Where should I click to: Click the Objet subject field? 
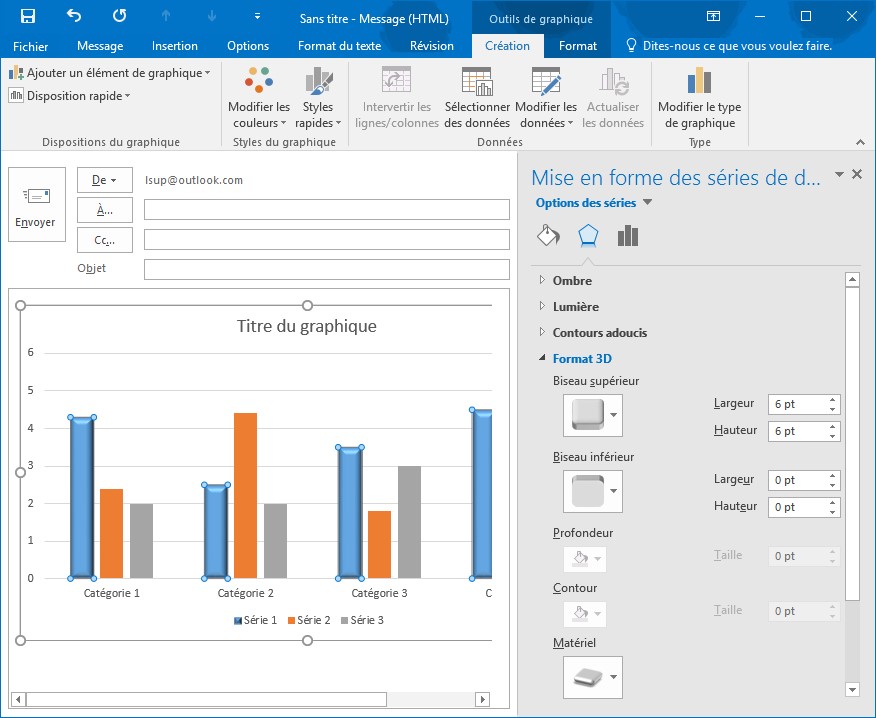(x=326, y=269)
